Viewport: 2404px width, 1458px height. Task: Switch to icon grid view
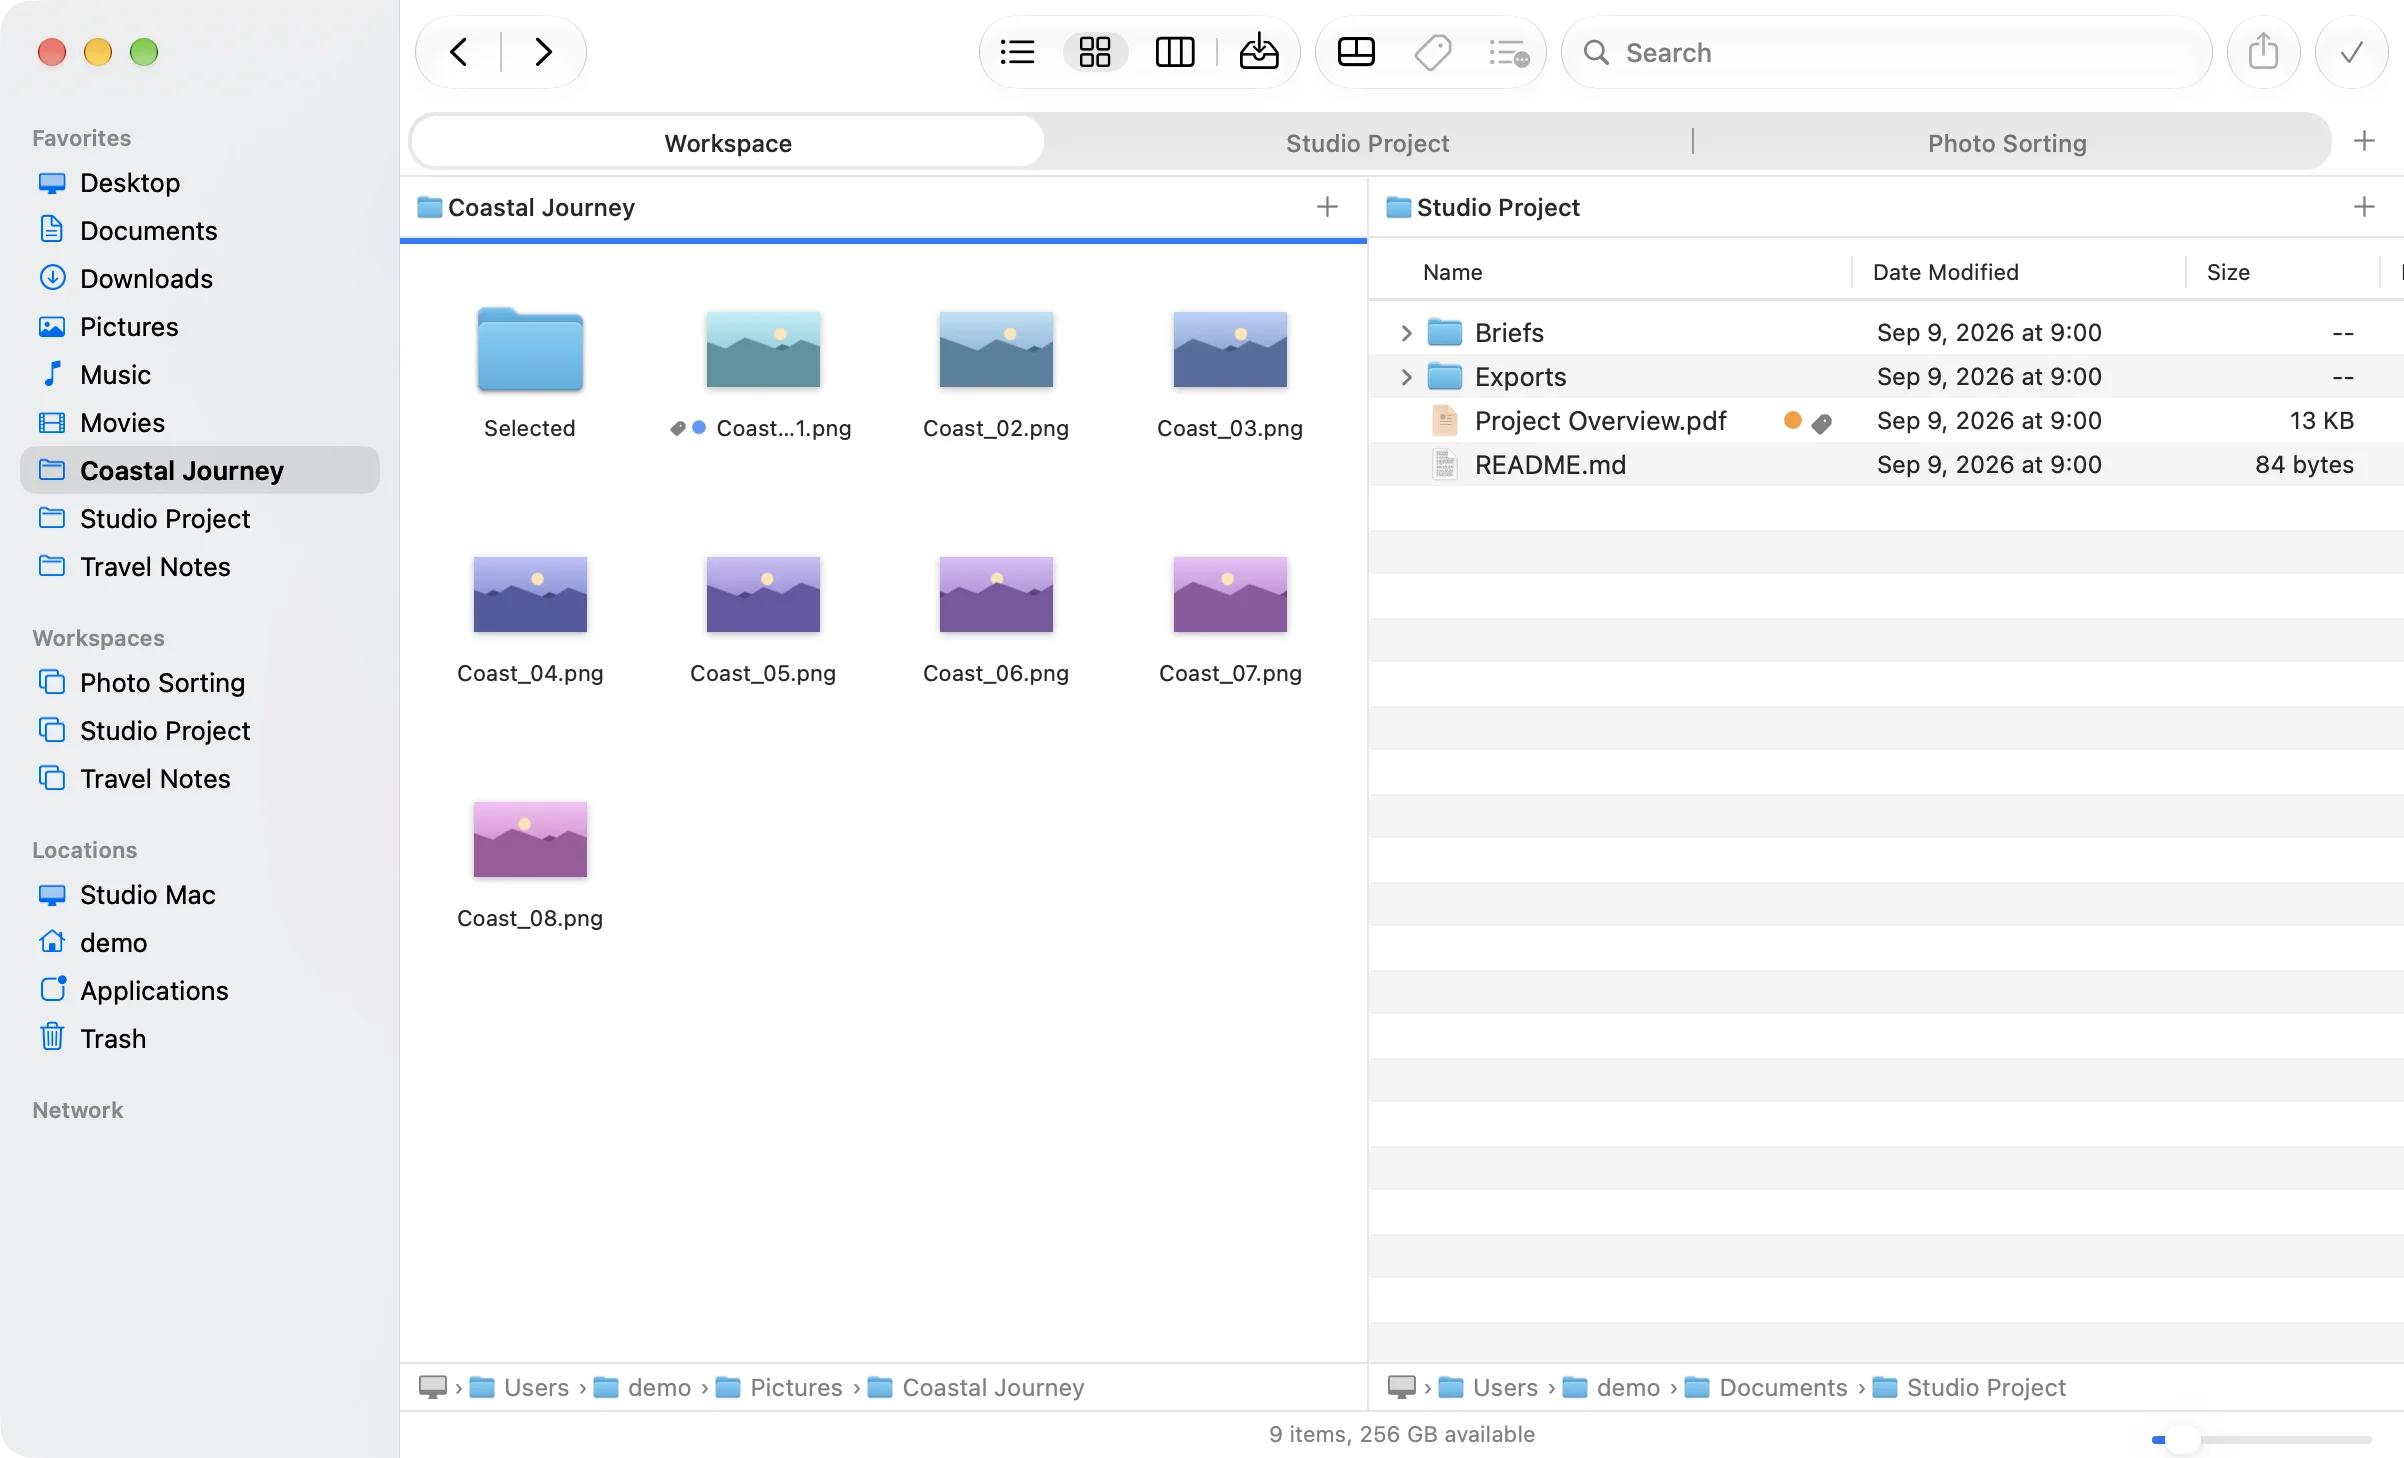[x=1095, y=52]
